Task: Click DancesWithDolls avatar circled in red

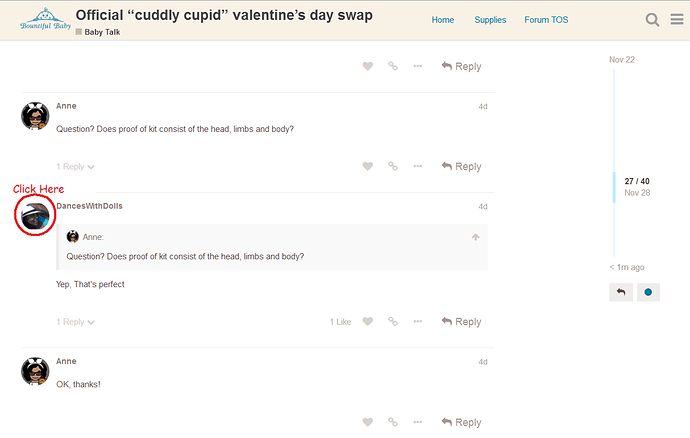Action: 35,216
